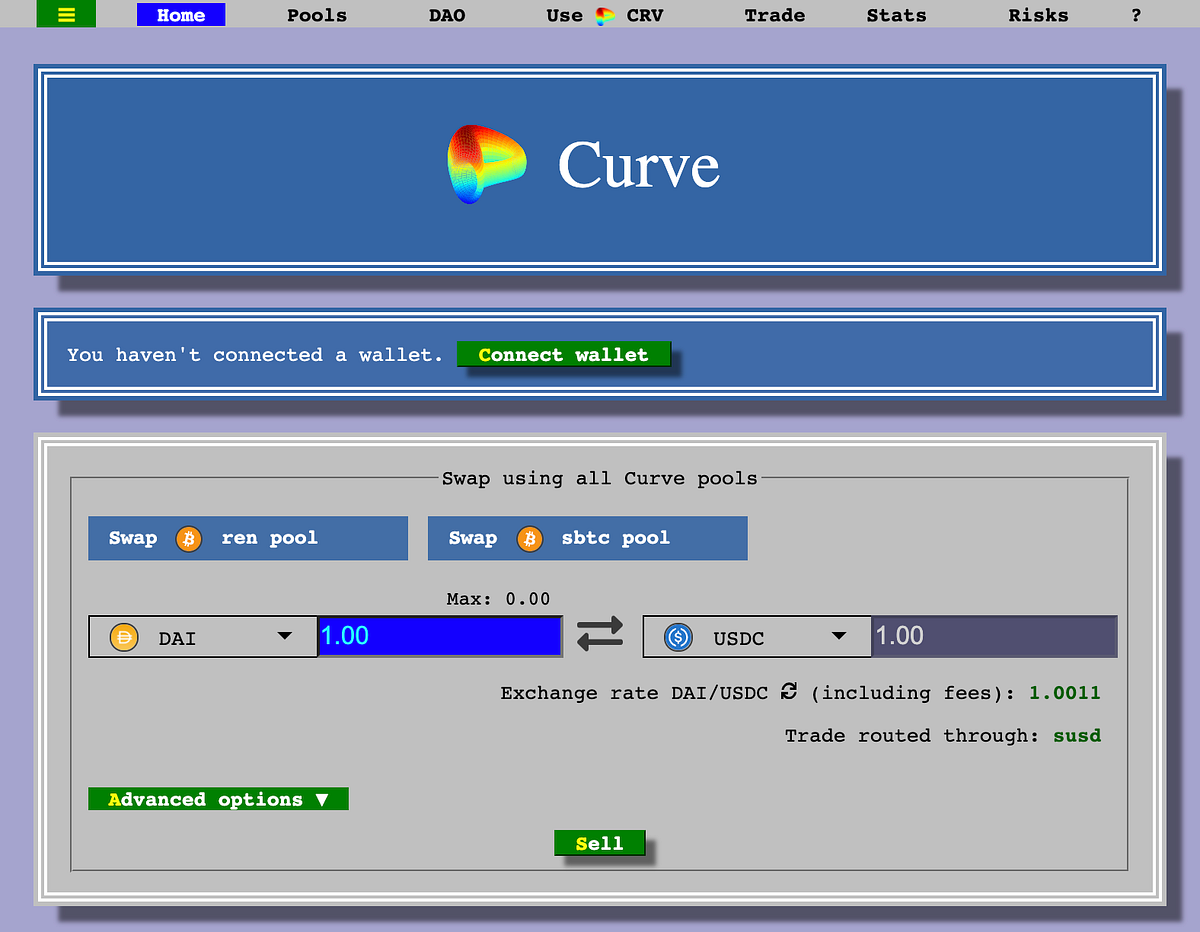The width and height of the screenshot is (1200, 932).
Task: Click the Bitcoin icon on sbtc pool button
Action: pos(530,538)
